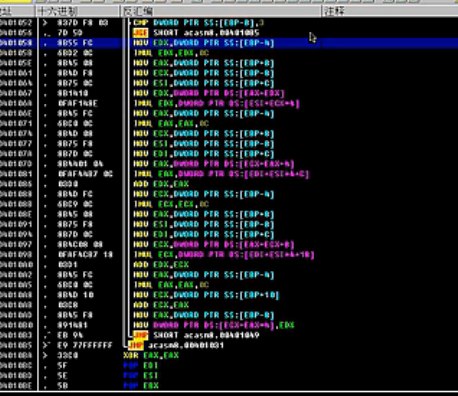
Task: Select MOV EAX,DWORD PTR DS:[ECX+EAX+4] instruction
Action: pyautogui.click(x=214, y=164)
